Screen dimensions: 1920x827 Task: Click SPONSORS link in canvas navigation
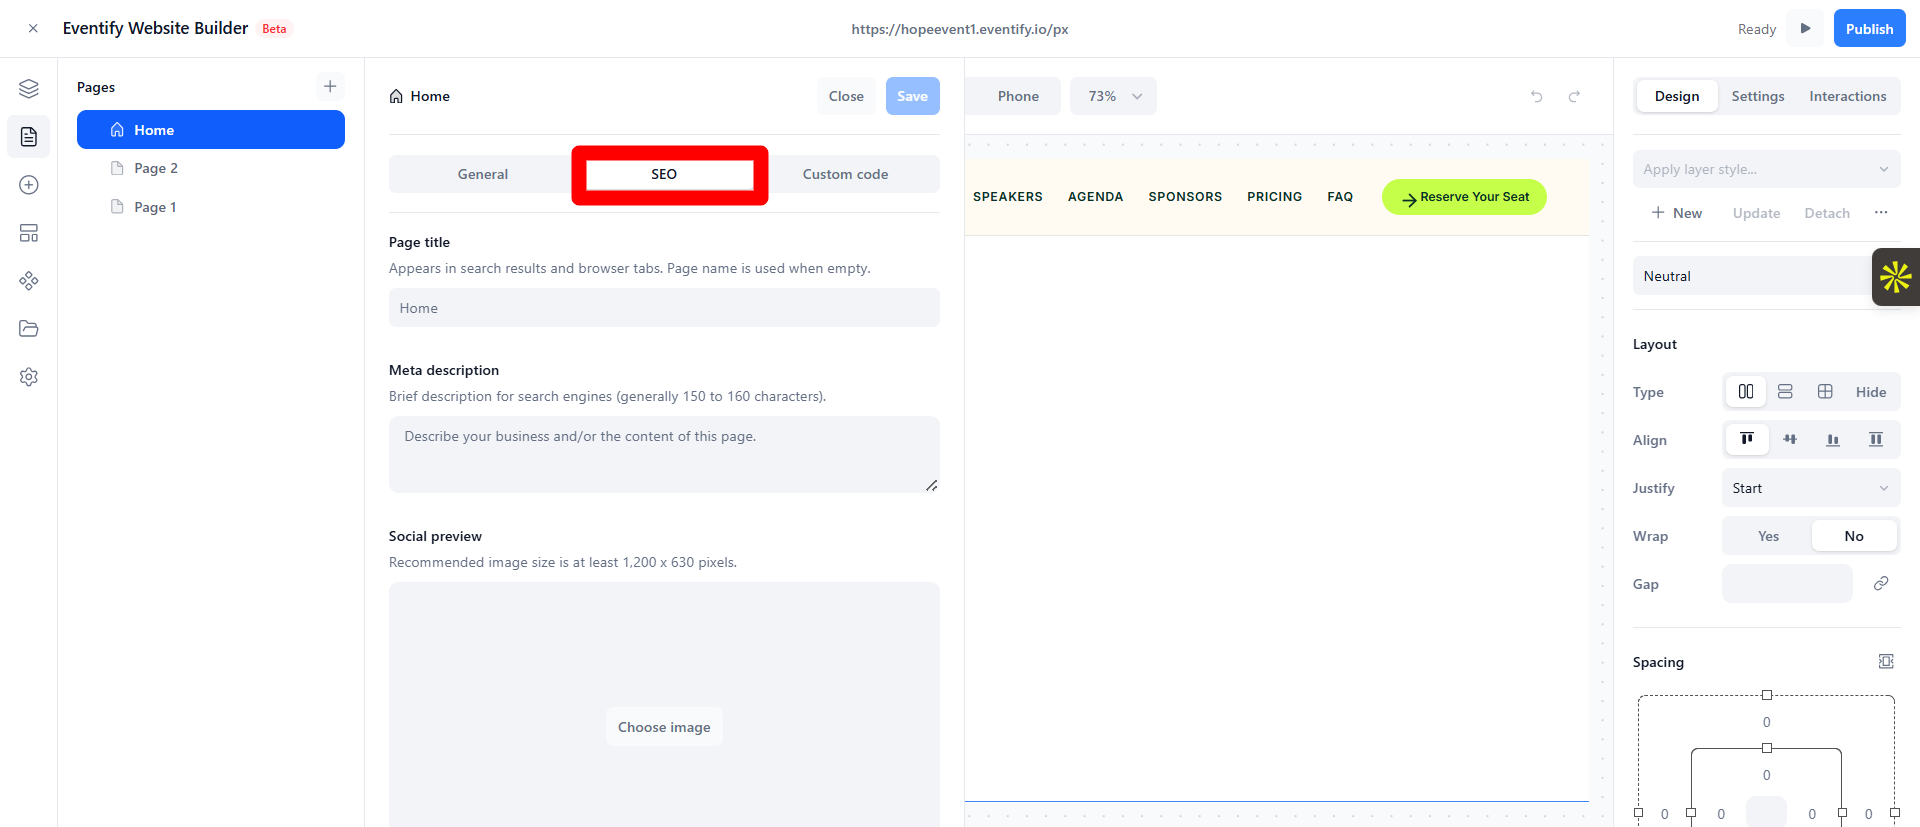pos(1185,197)
